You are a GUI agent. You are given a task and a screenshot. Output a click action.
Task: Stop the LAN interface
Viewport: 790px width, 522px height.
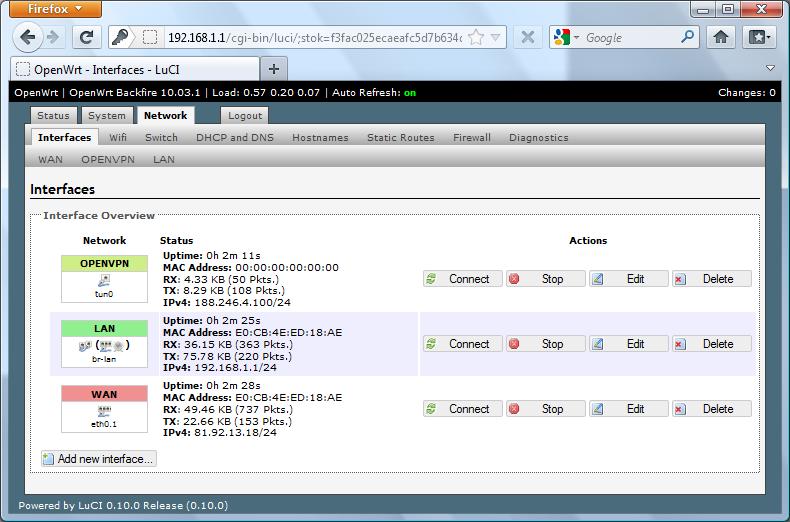coord(546,344)
